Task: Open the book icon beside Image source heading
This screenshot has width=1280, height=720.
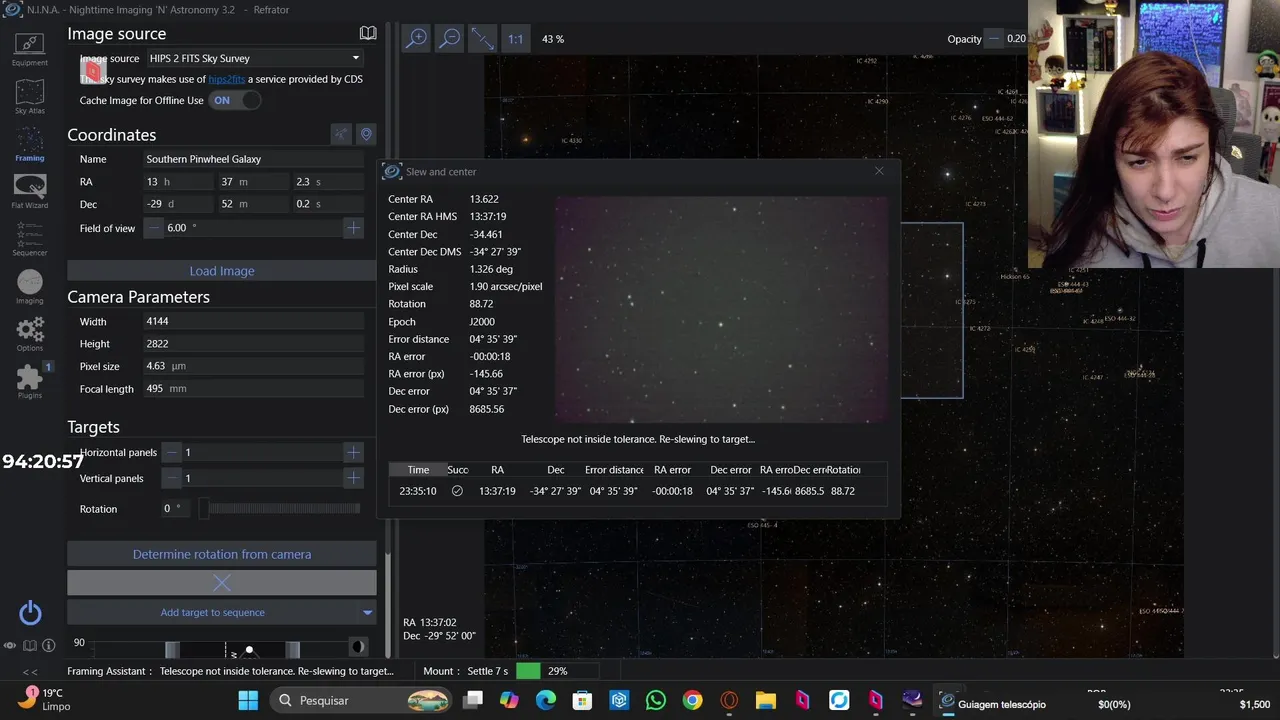Action: coord(368,33)
